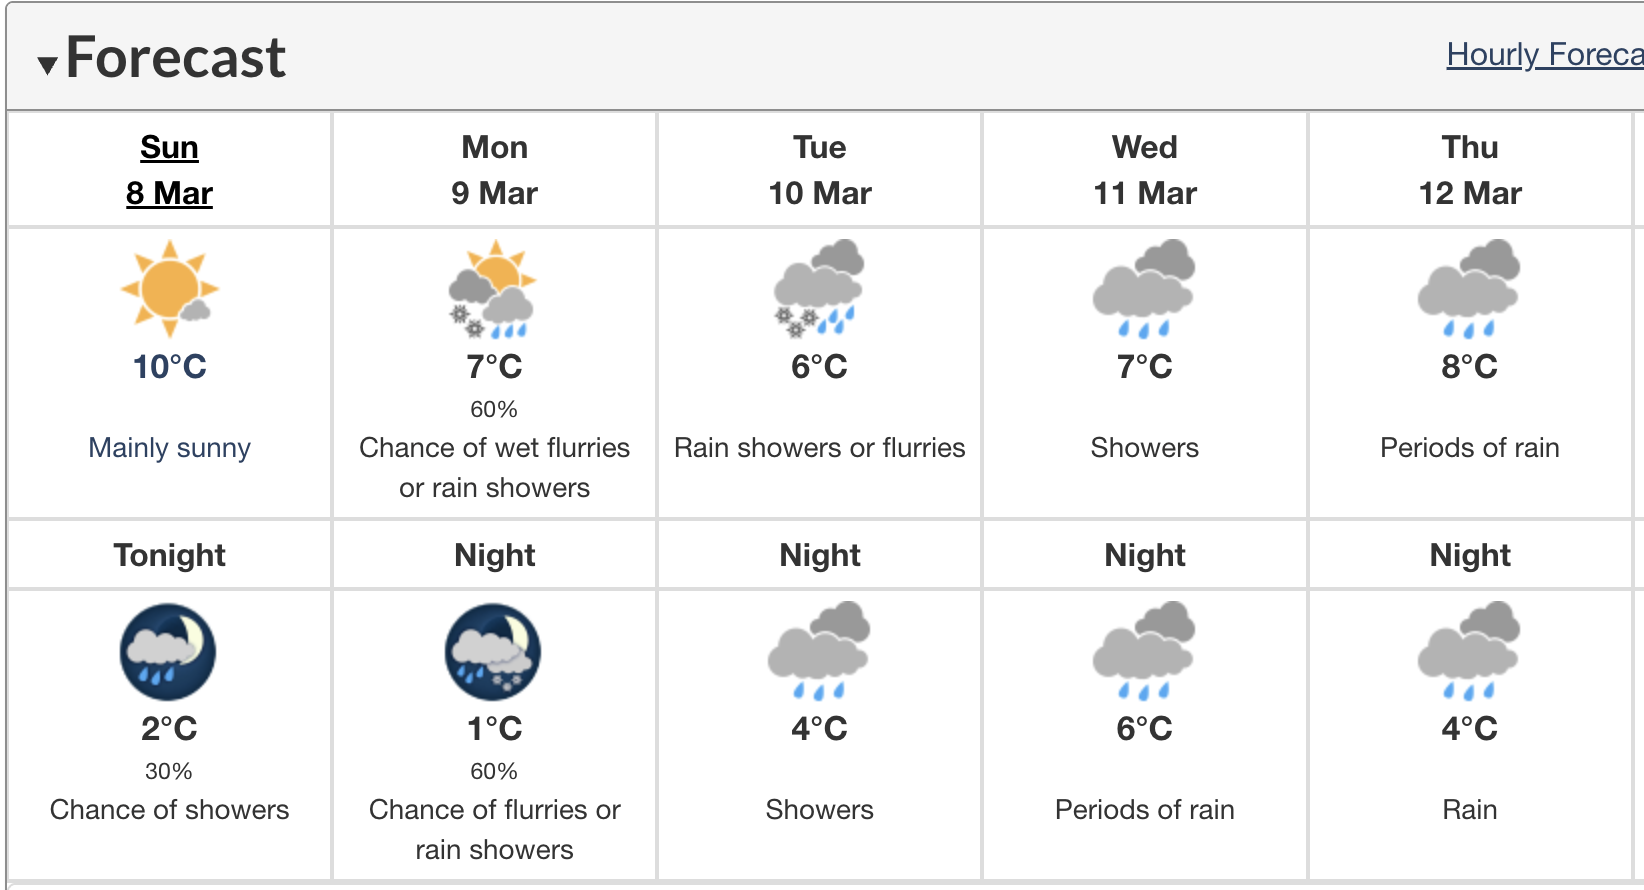Open the Sun 8 Mar forecast link
The image size is (1644, 890).
169,170
